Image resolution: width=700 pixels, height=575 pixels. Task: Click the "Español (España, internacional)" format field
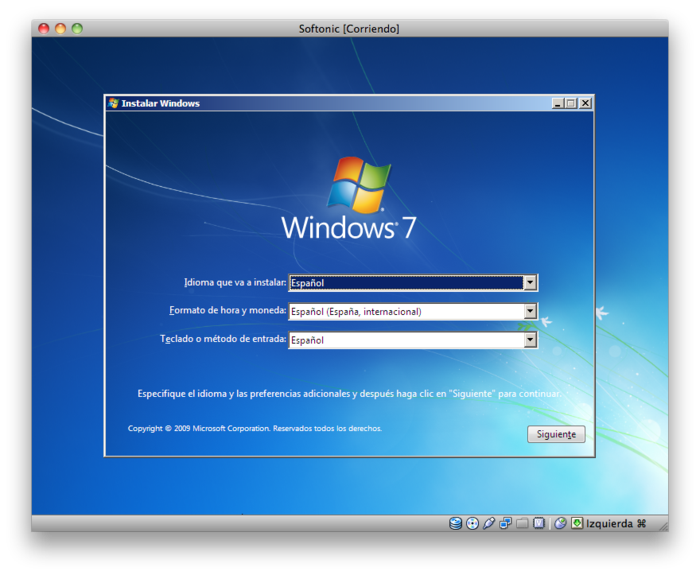pyautogui.click(x=405, y=311)
